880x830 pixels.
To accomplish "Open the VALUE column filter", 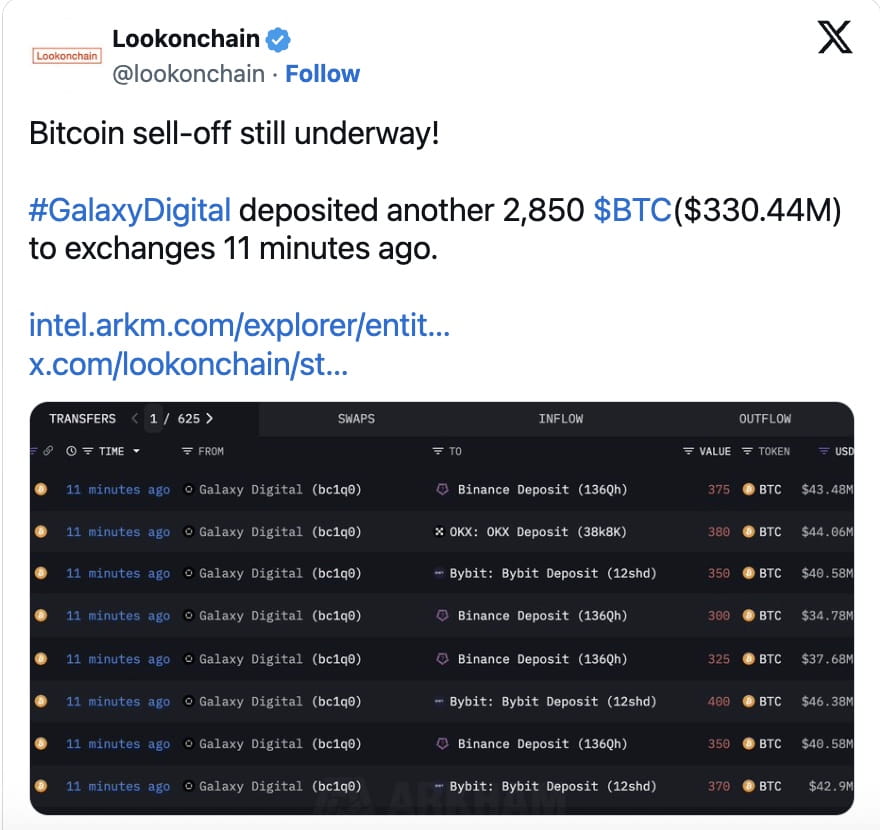I will pos(688,451).
